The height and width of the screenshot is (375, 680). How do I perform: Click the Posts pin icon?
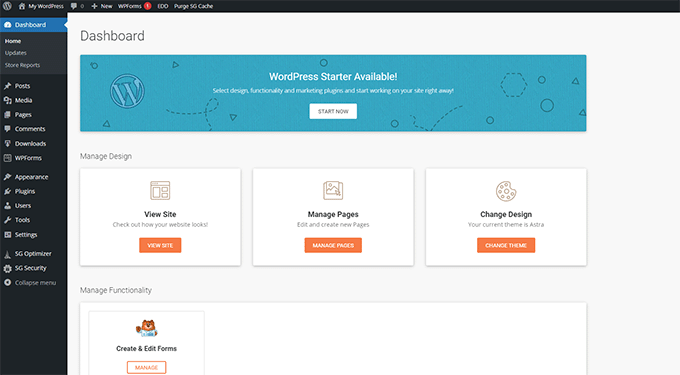click(7, 86)
